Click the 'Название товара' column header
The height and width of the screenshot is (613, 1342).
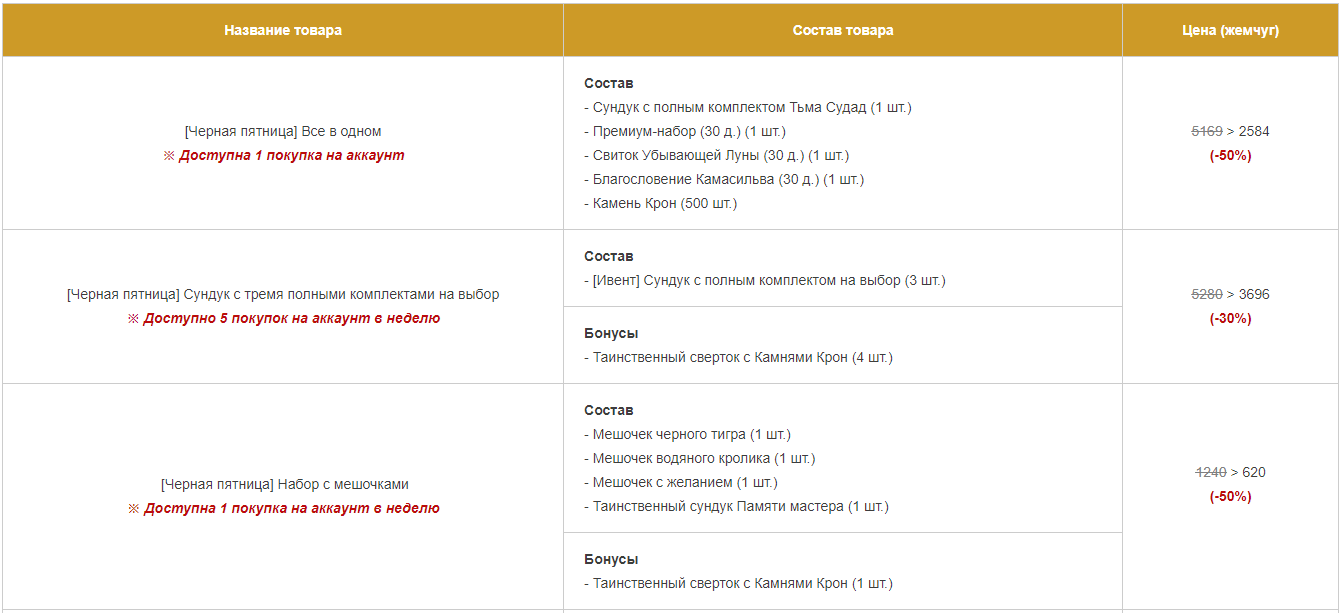pyautogui.click(x=283, y=30)
